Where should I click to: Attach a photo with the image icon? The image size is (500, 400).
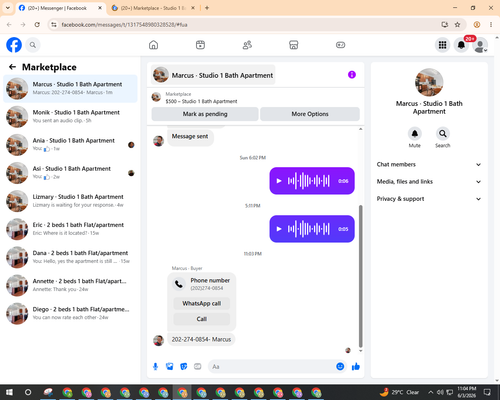[170, 367]
